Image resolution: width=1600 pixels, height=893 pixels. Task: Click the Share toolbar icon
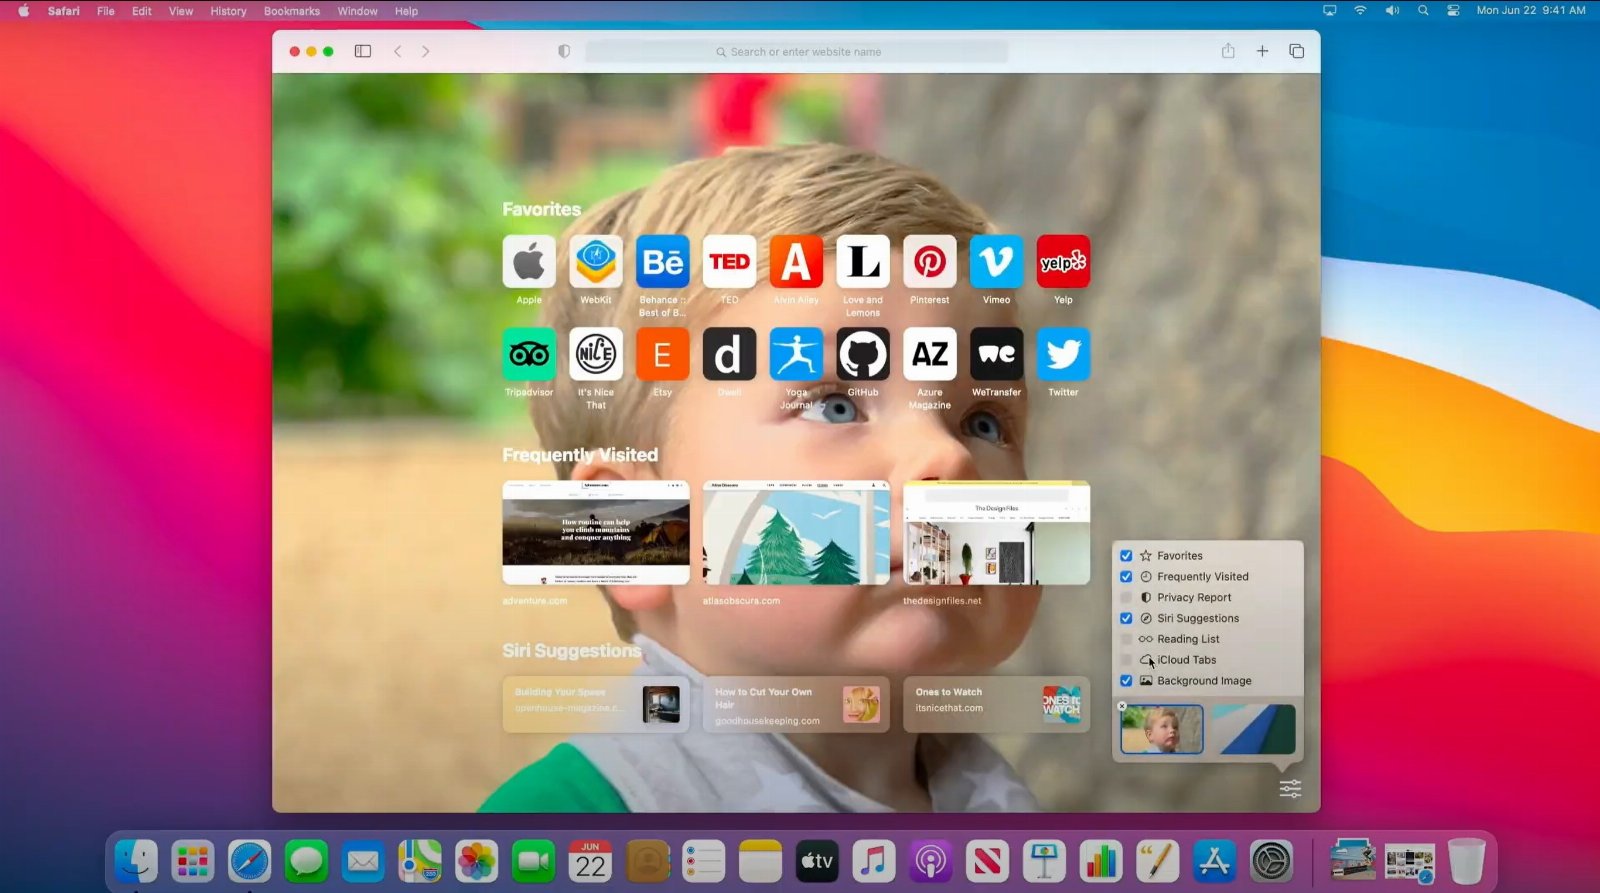(x=1228, y=51)
